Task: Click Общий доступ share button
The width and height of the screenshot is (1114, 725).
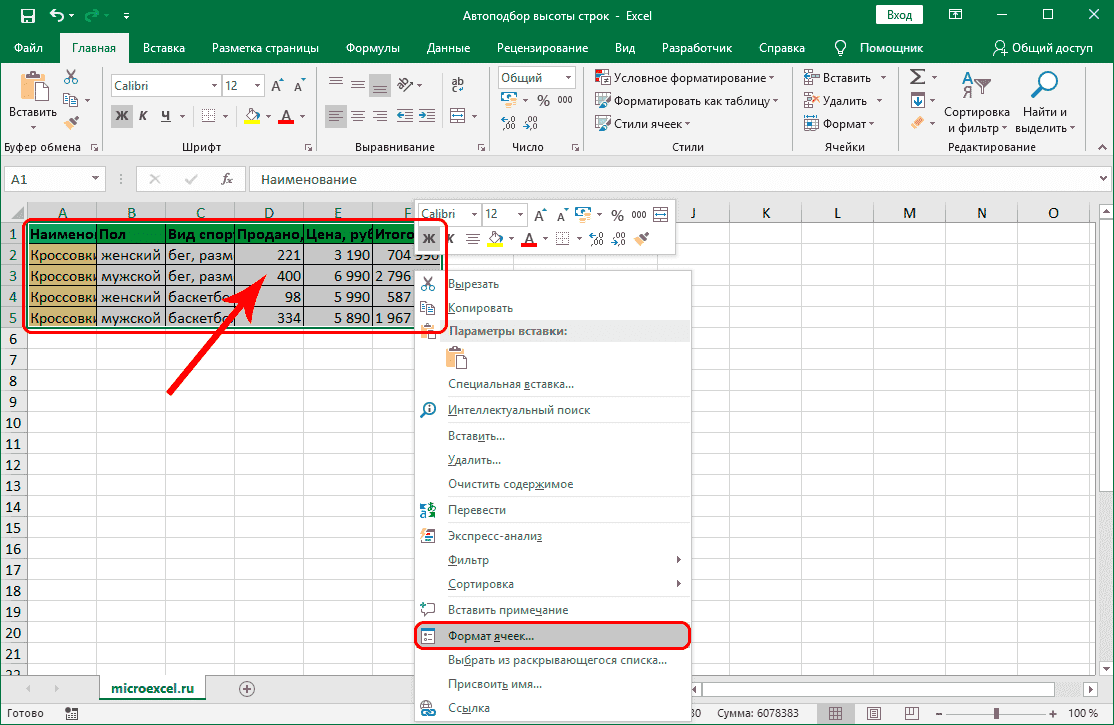Action: pos(1042,47)
